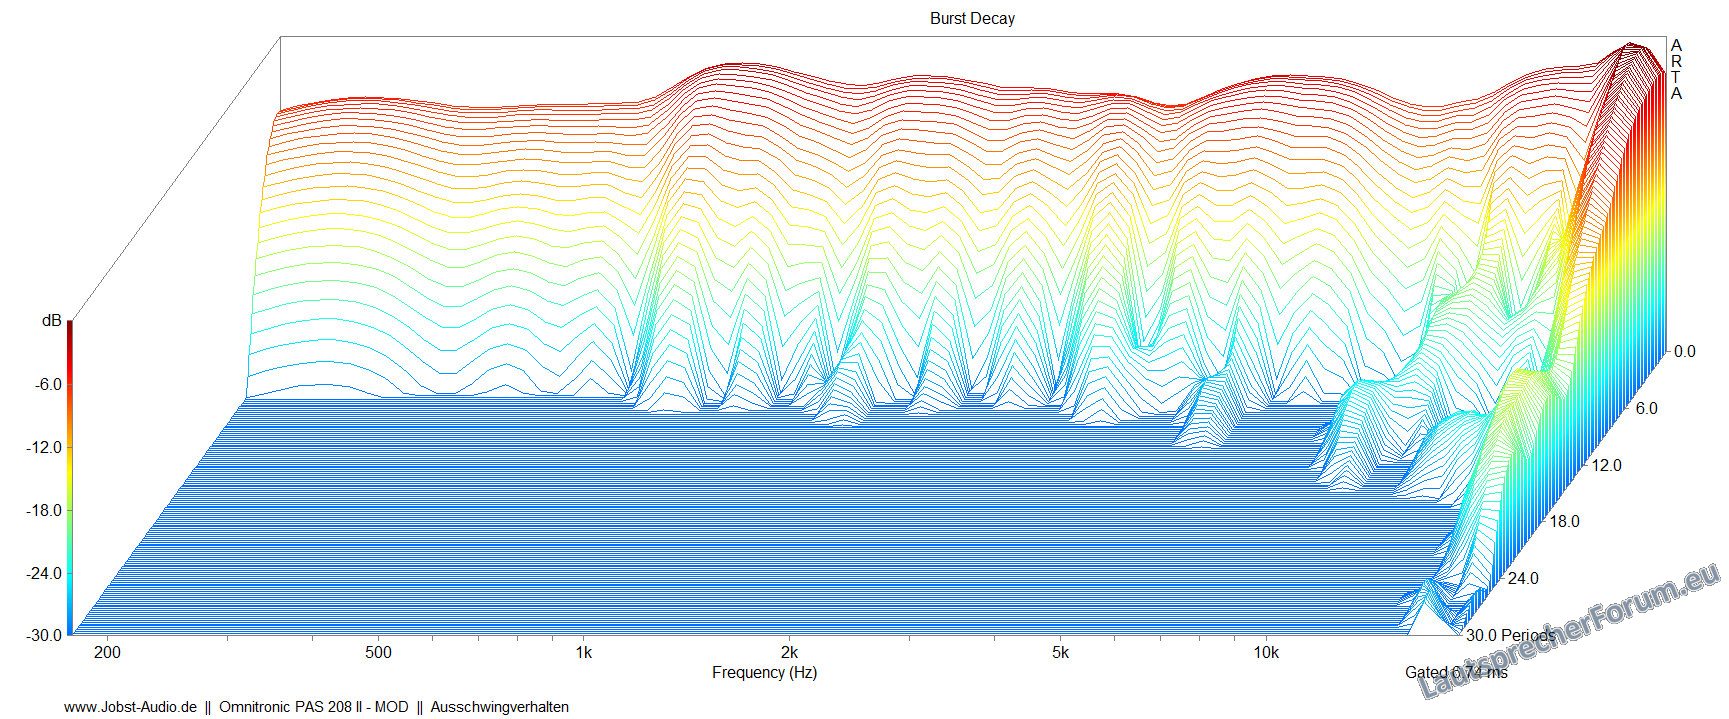Image resolution: width=1729 pixels, height=719 pixels.
Task: Click the dB axis unit label
Action: pyautogui.click(x=50, y=321)
